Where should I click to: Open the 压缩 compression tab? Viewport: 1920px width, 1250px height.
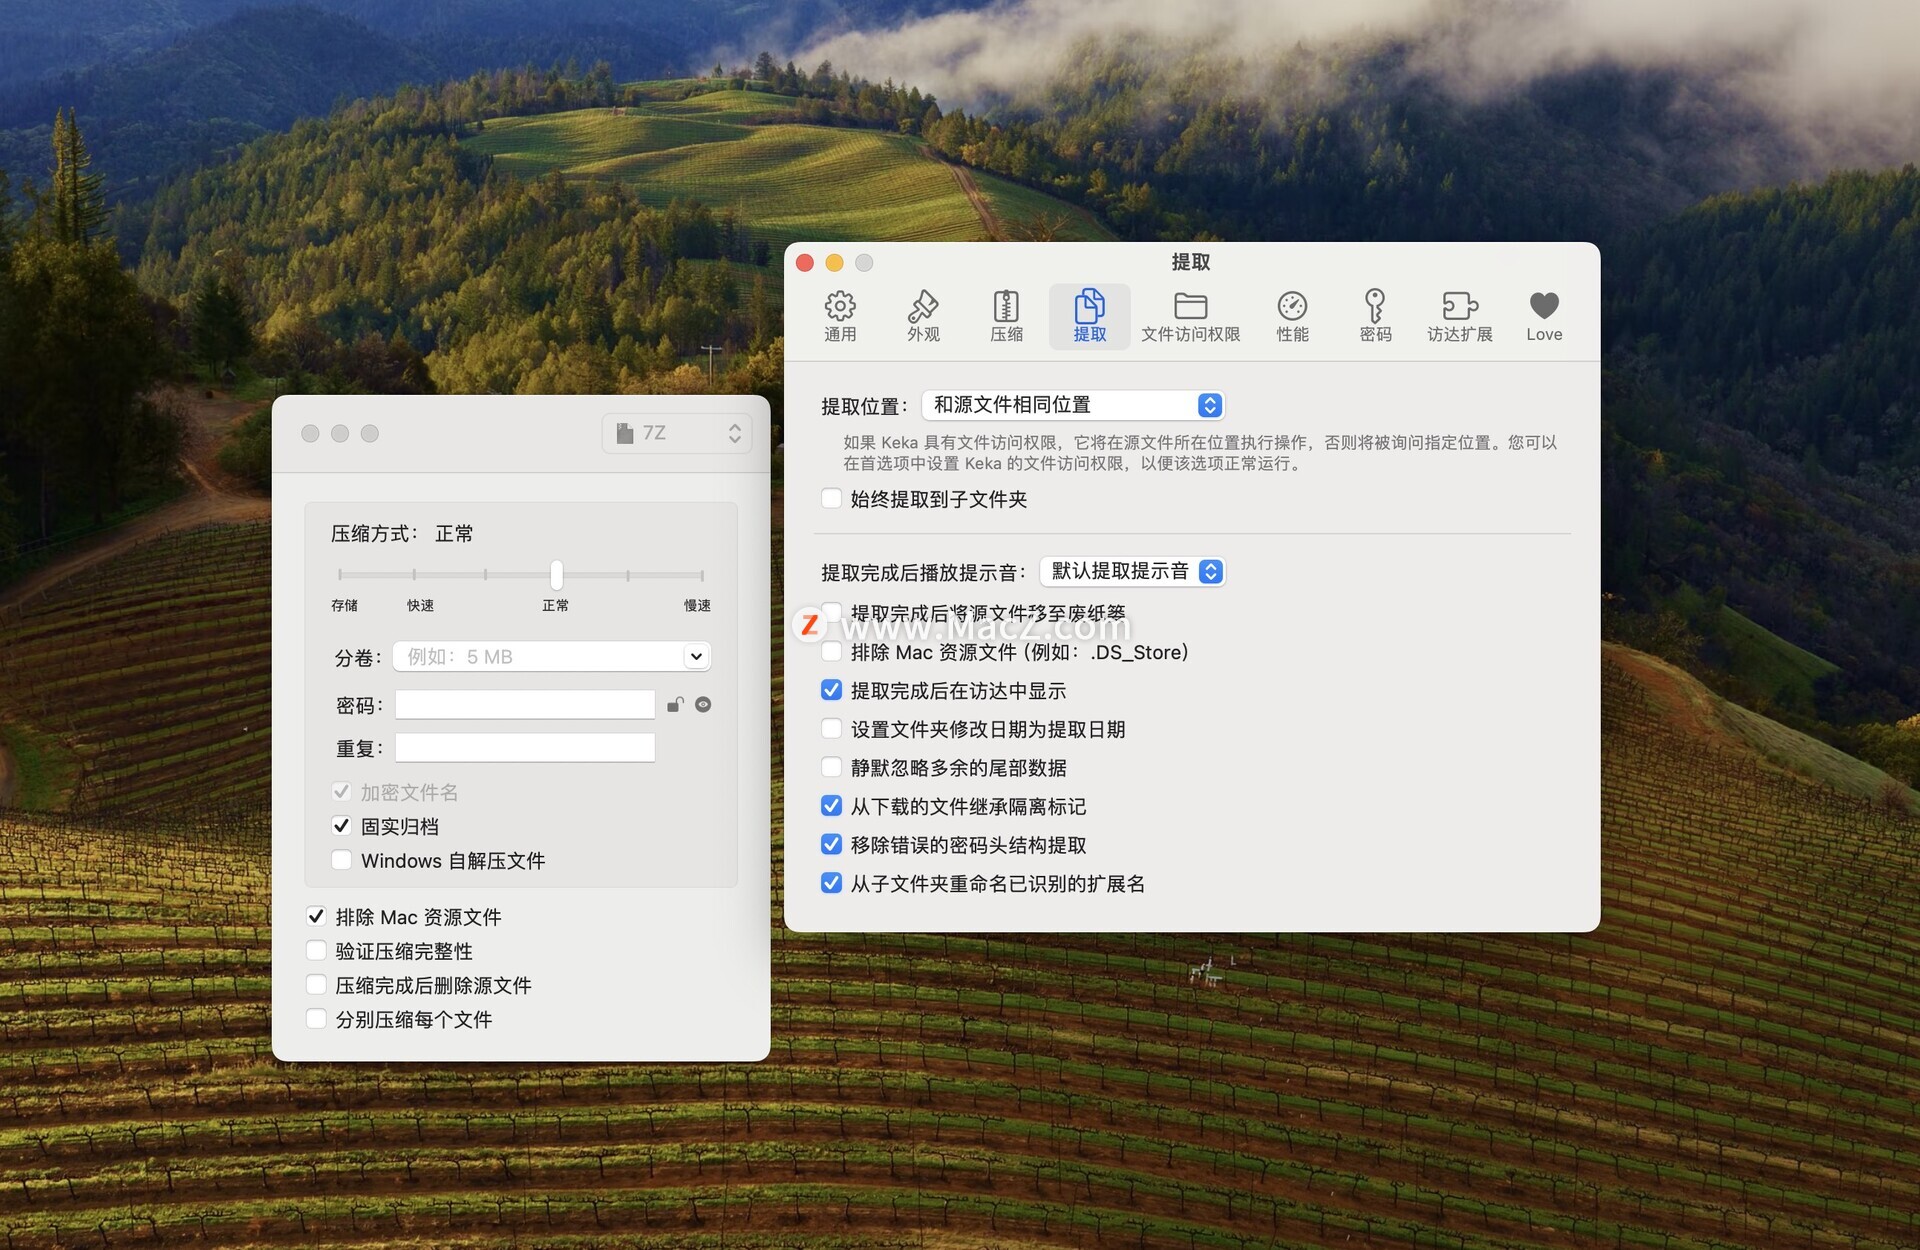pos(1006,316)
